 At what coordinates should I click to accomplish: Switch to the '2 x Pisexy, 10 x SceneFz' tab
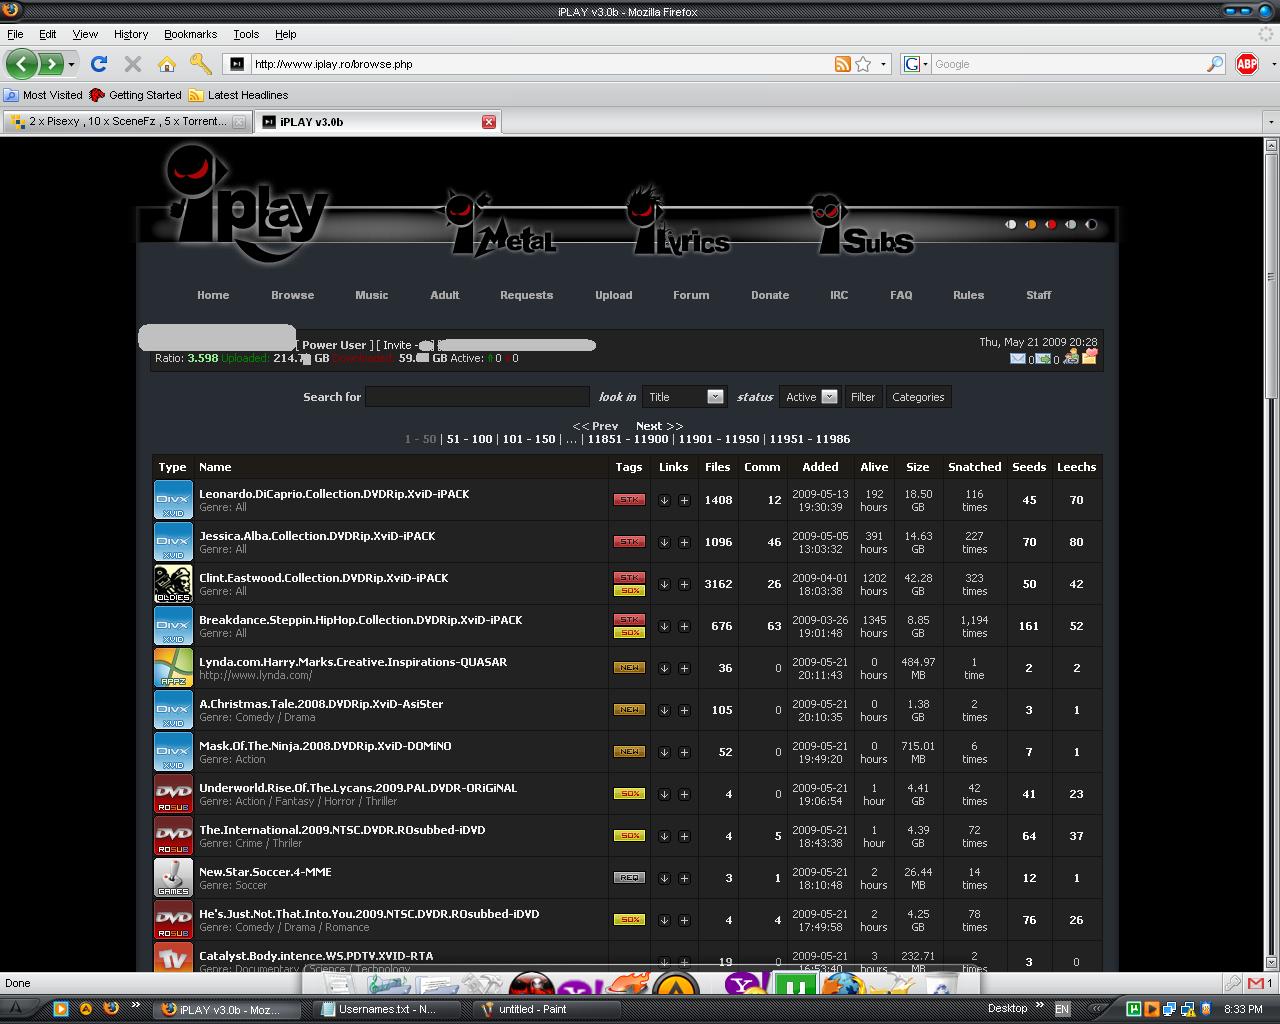(127, 122)
